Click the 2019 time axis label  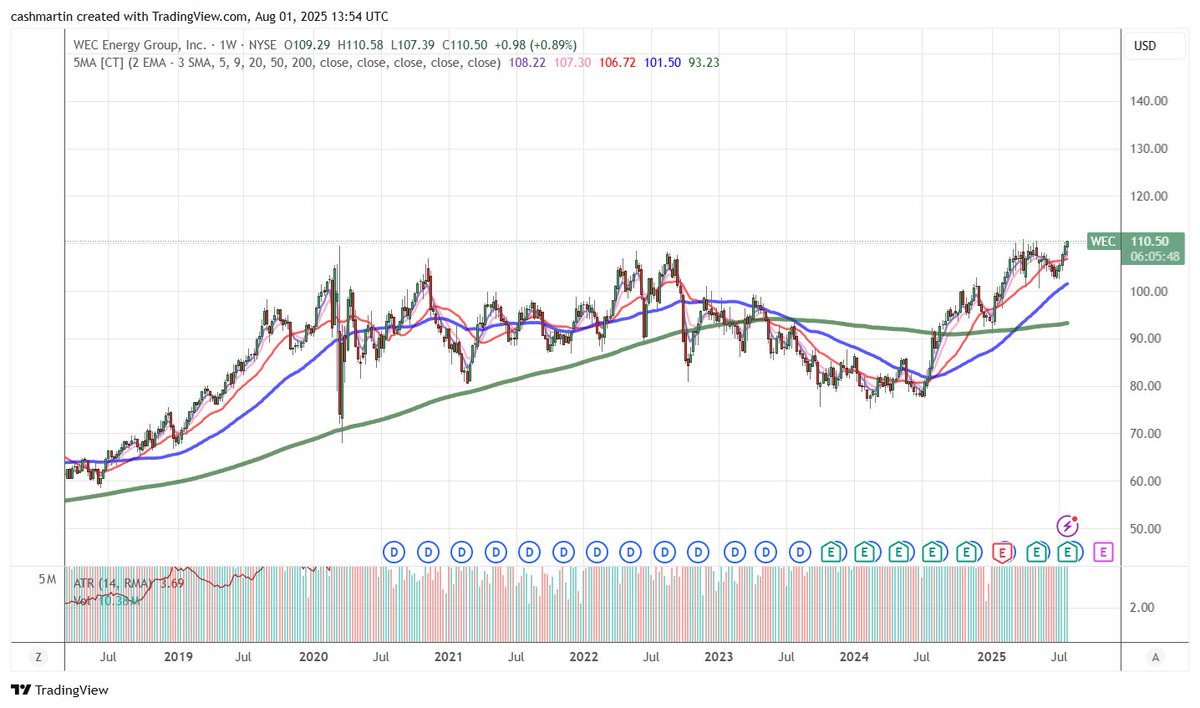tap(178, 657)
